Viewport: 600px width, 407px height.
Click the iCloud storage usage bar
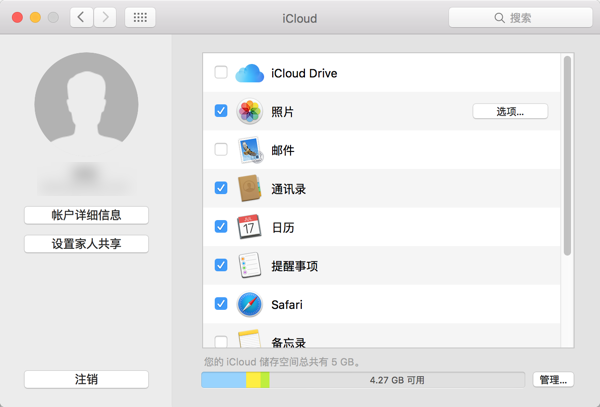(x=363, y=380)
